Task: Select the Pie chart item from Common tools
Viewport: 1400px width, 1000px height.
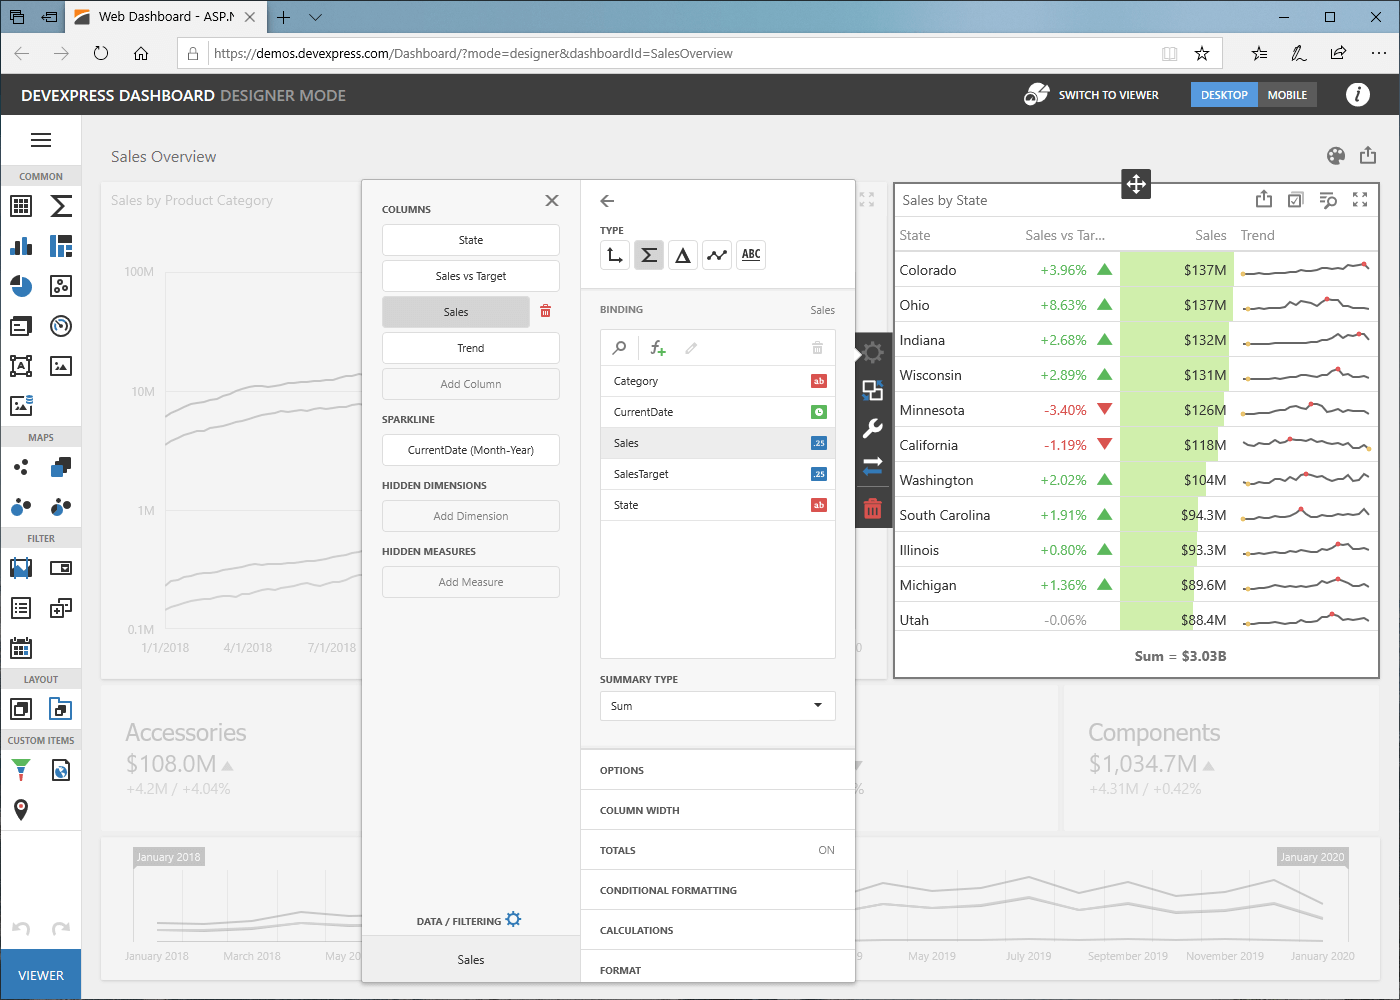Action: (21, 287)
